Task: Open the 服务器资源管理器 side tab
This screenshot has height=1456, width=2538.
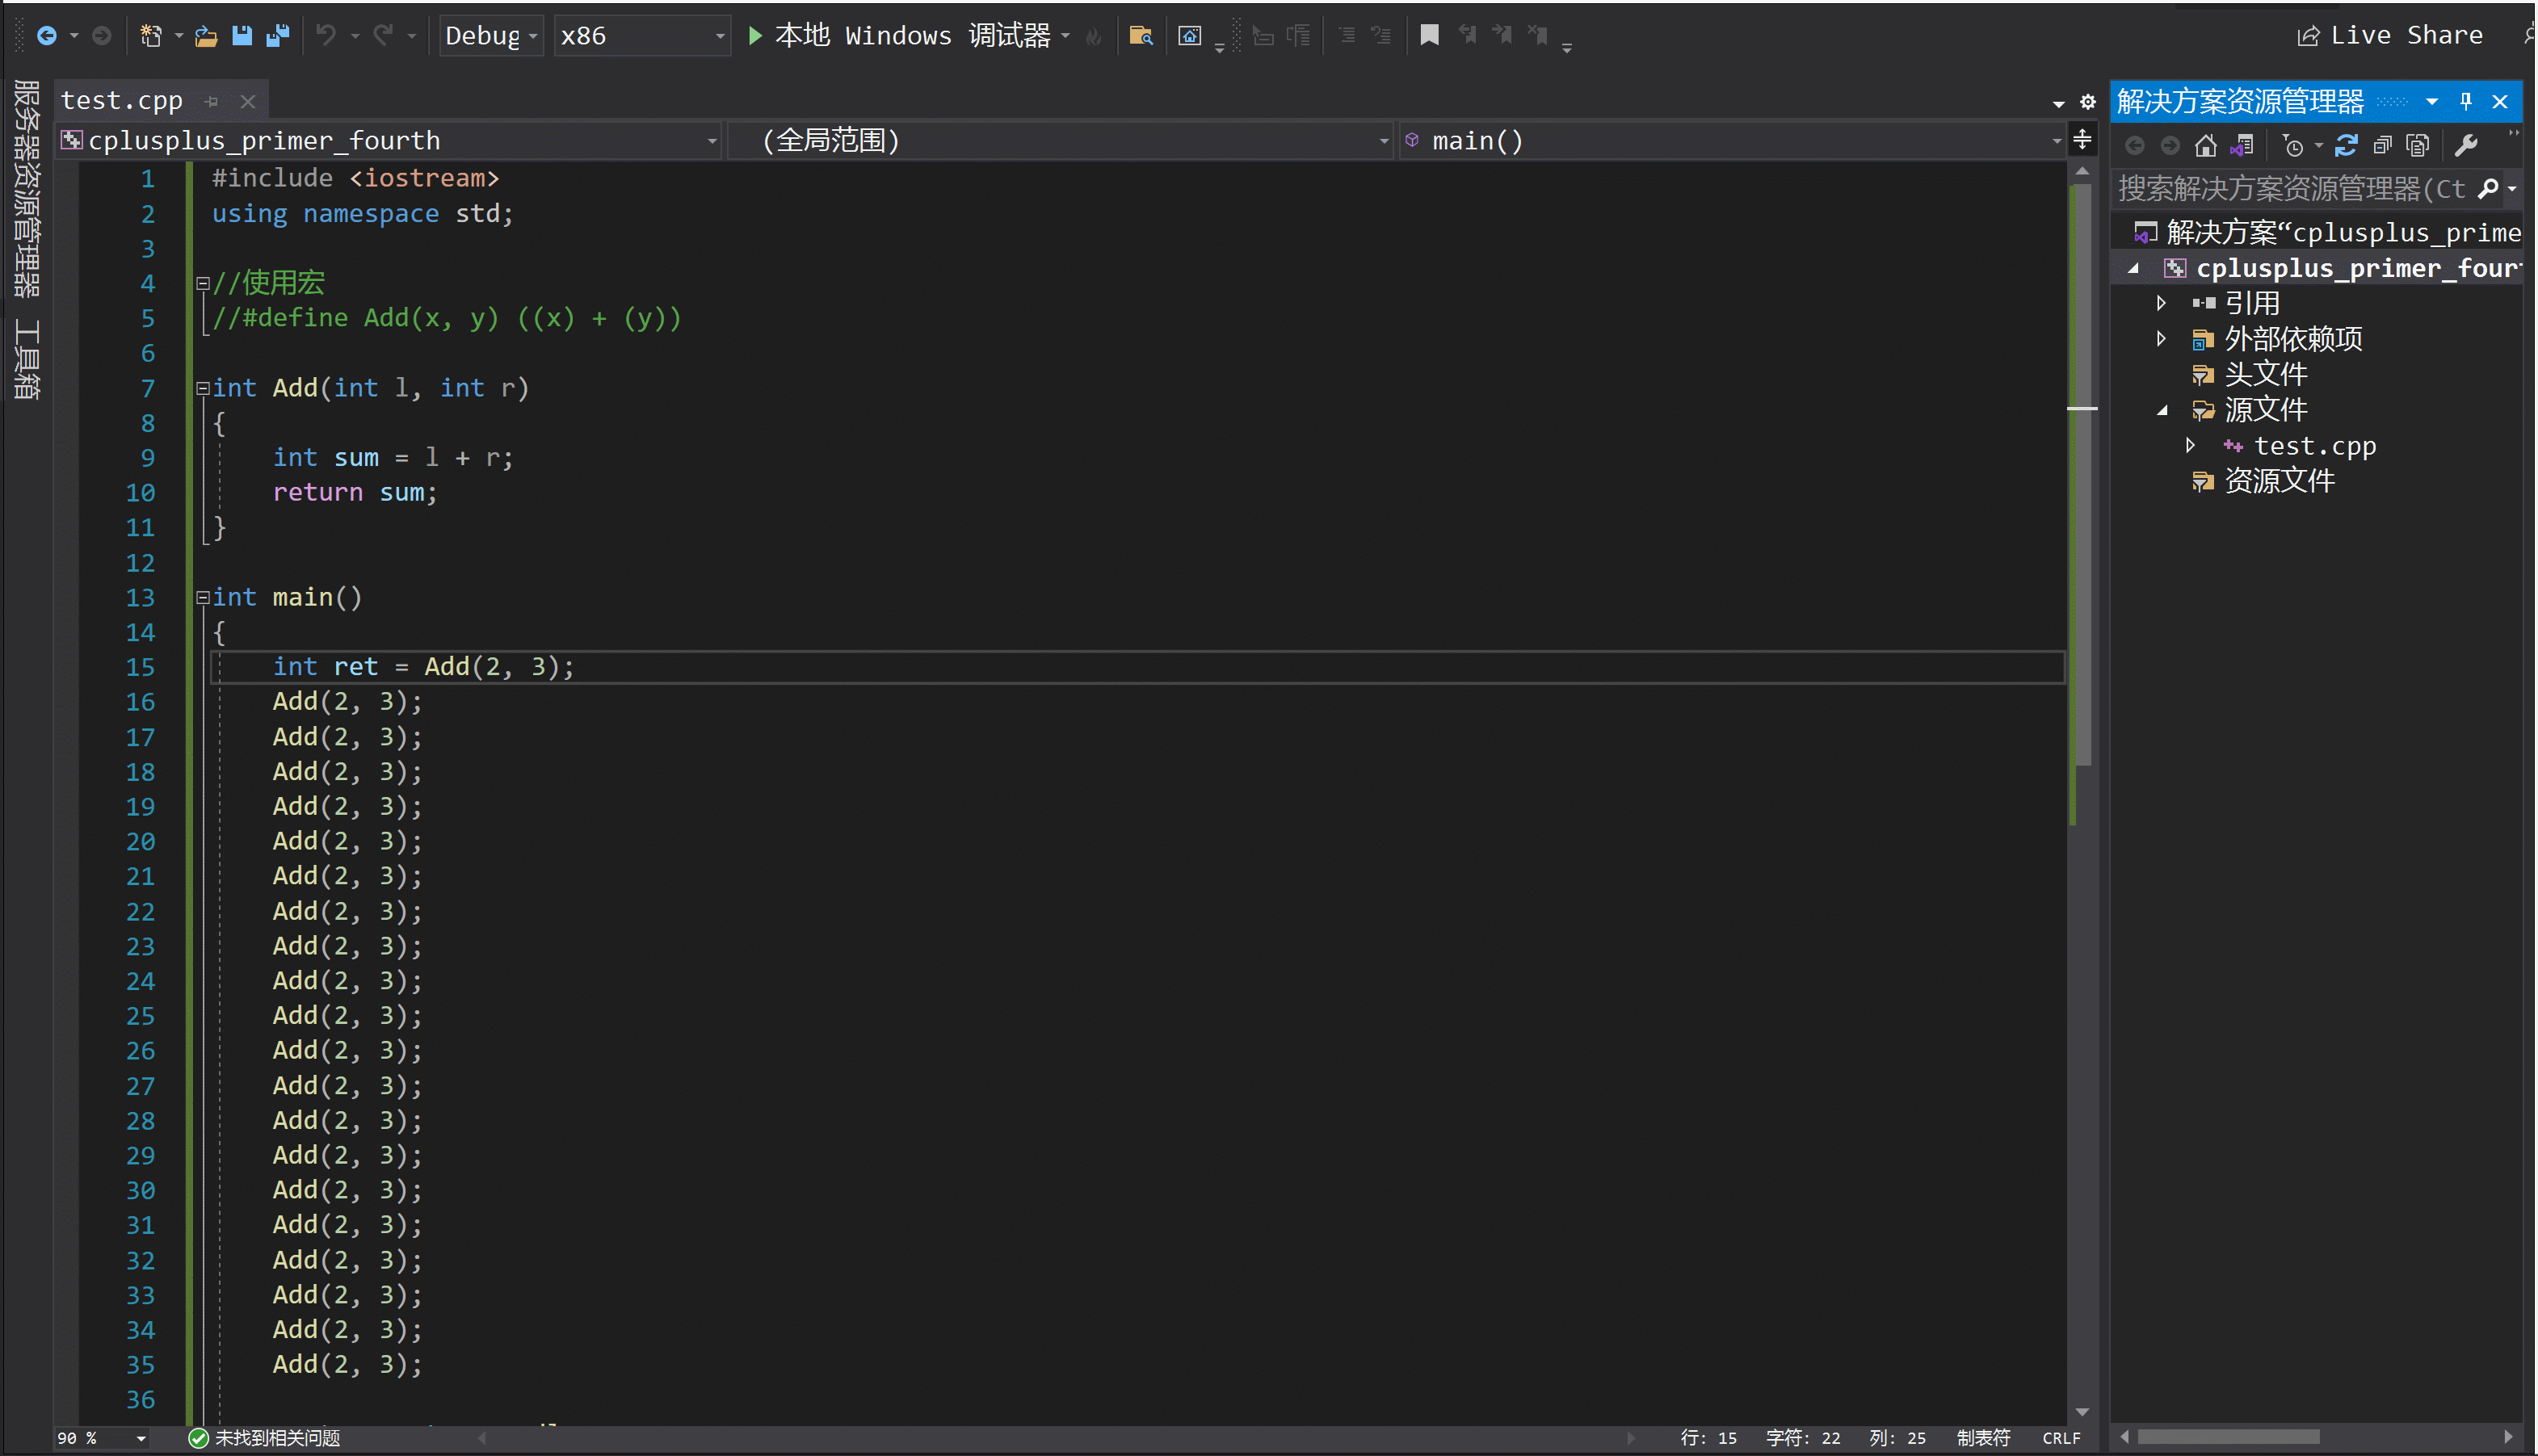Action: [x=26, y=190]
